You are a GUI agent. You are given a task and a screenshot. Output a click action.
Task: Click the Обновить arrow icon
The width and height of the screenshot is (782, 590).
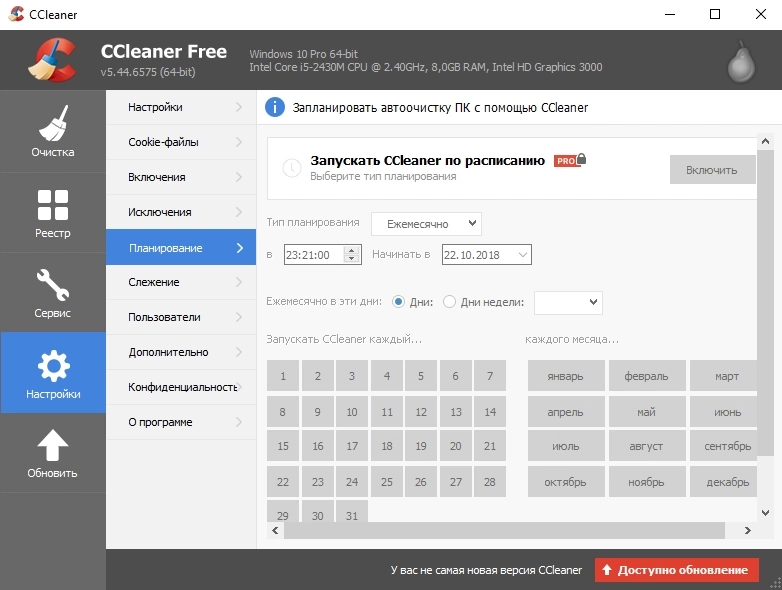[x=52, y=445]
